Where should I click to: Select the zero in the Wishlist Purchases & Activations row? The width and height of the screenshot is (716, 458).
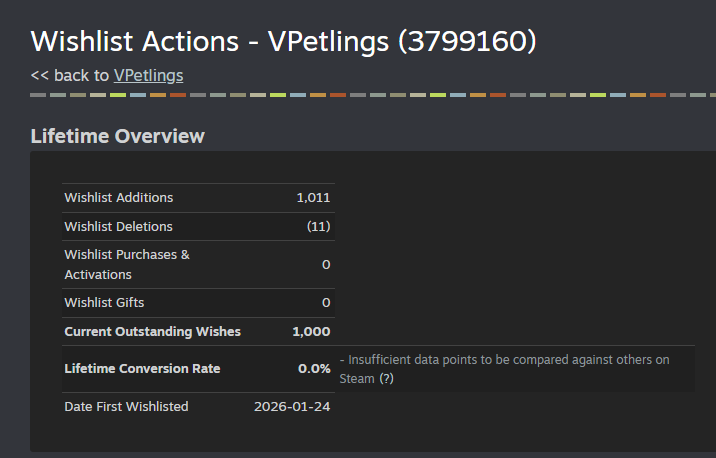(x=326, y=264)
